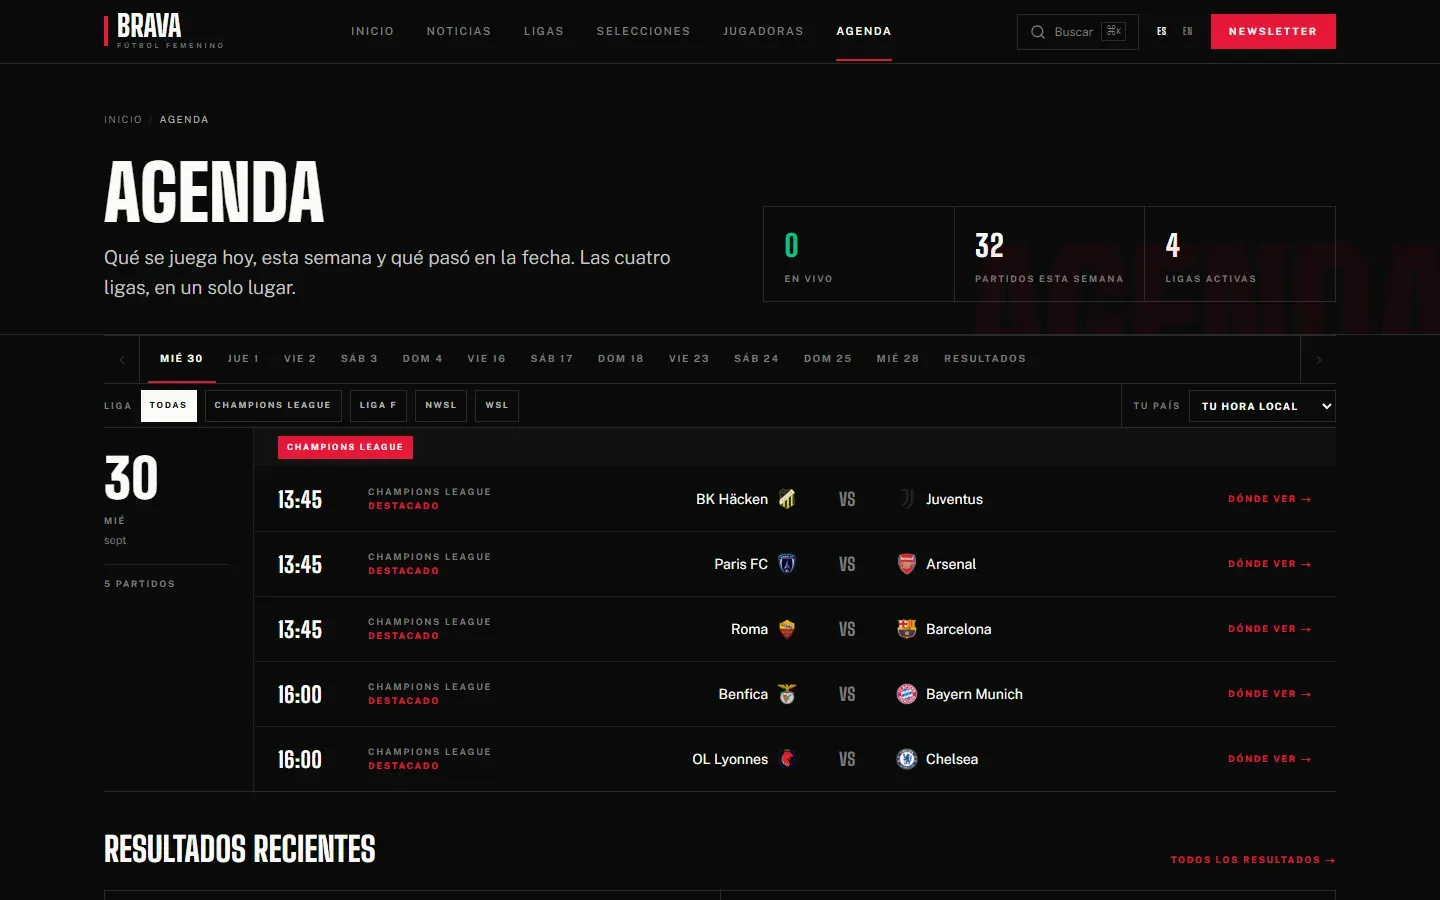Click the Roma crest
1440x900 pixels.
[787, 629]
